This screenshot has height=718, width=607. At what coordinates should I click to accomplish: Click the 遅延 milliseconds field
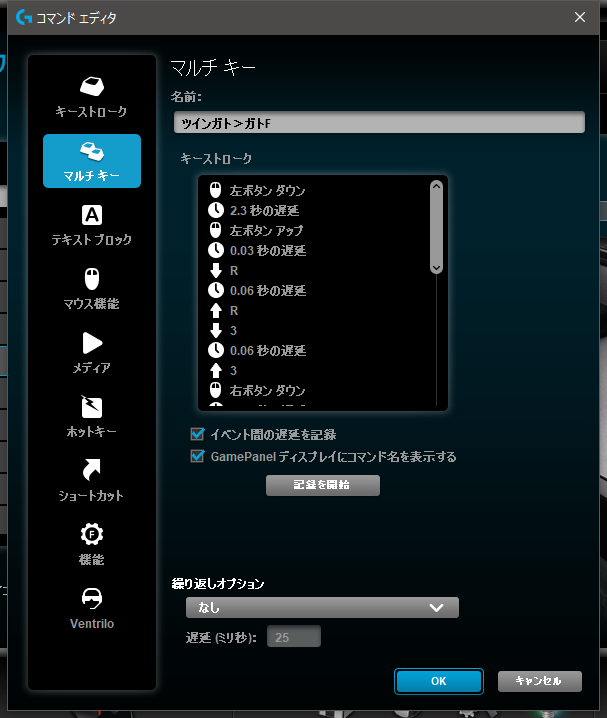(293, 637)
